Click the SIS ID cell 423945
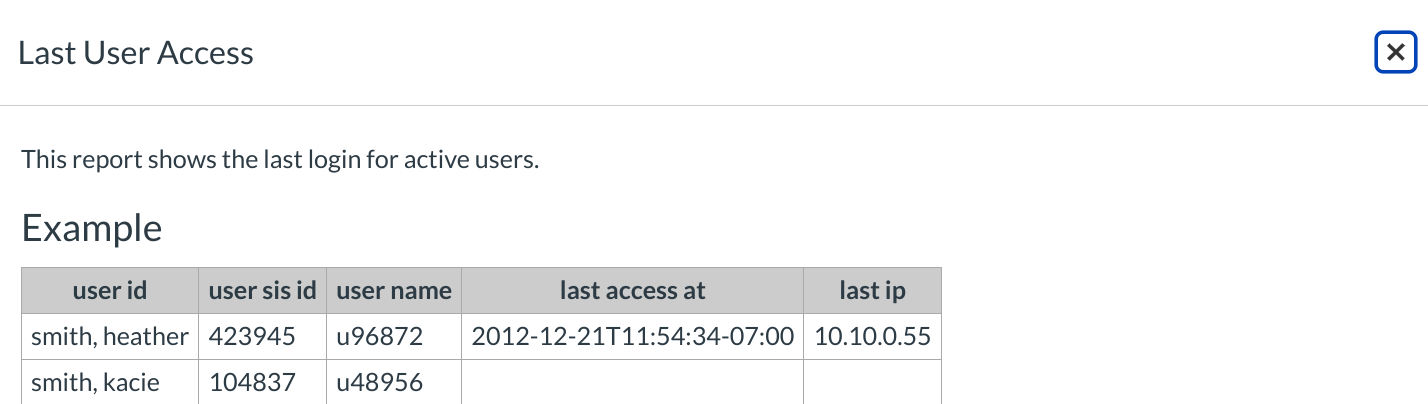 pos(252,337)
